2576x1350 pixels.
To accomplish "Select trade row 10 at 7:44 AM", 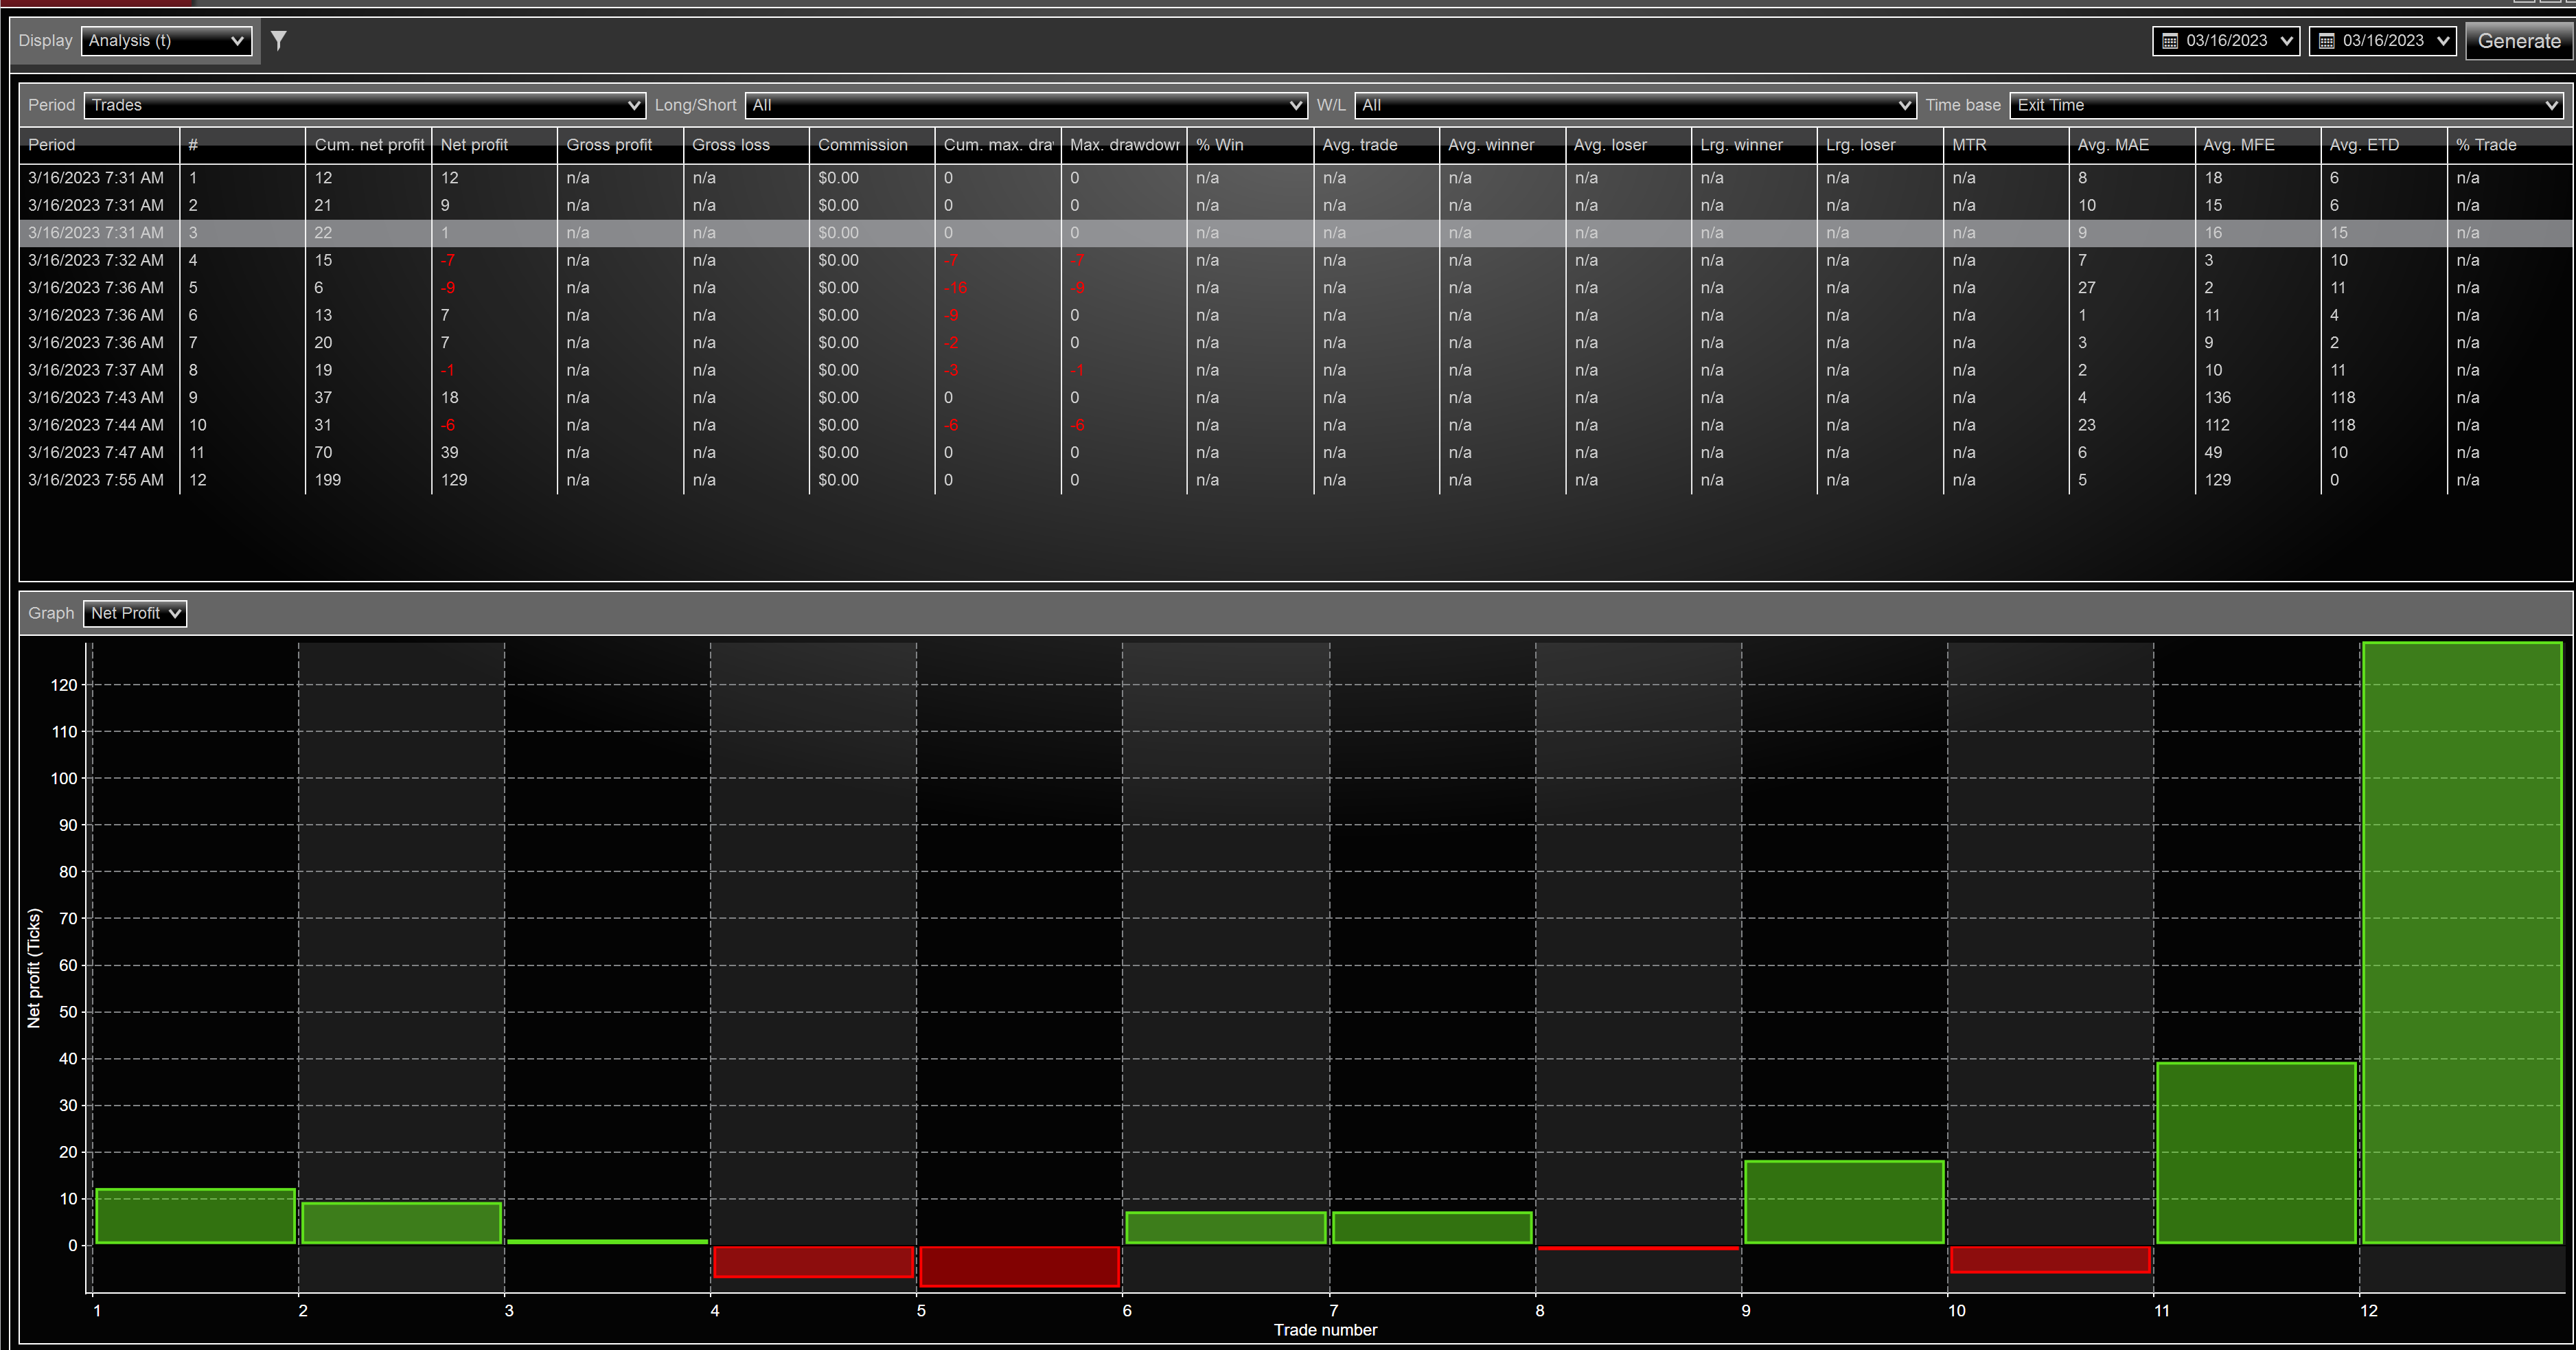I will 1296,425.
